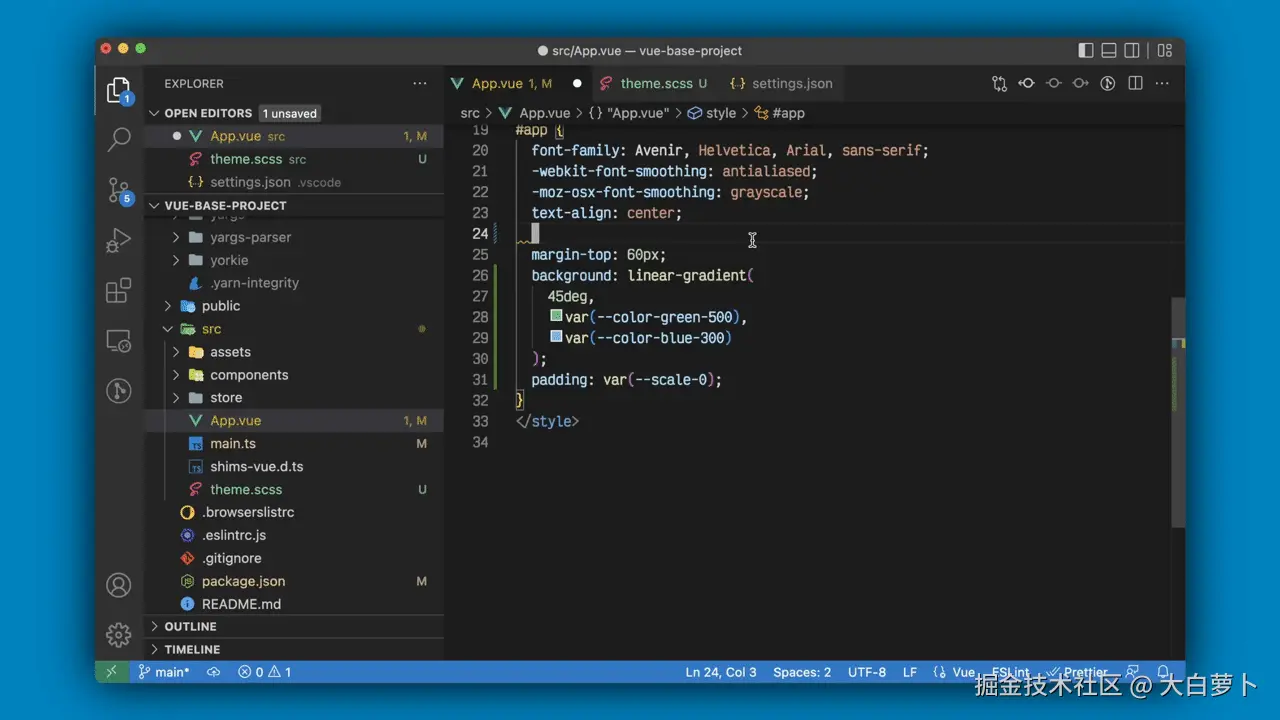
Task: Switch to the theme.scss editor tab
Action: [656, 84]
